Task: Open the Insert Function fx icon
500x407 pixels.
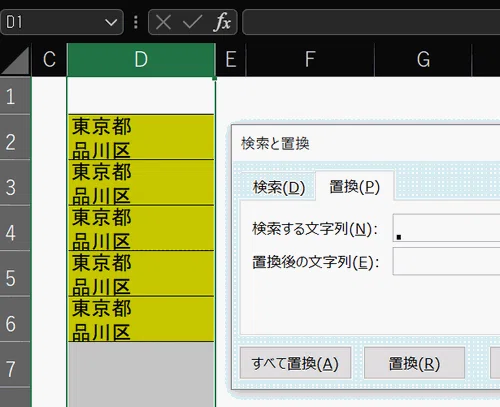Action: tap(223, 22)
